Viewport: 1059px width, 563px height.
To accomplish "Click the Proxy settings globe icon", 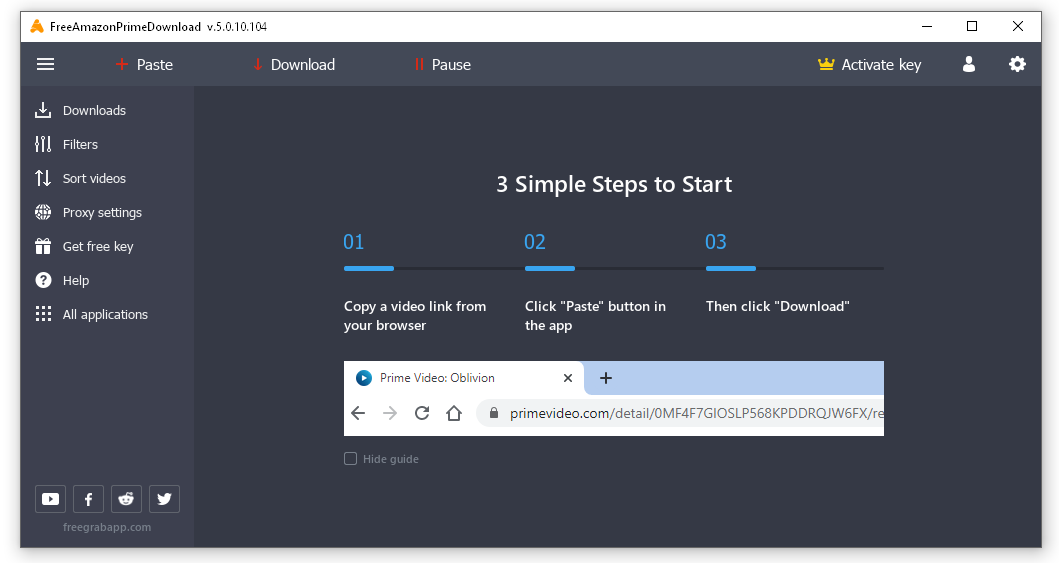I will click(43, 212).
